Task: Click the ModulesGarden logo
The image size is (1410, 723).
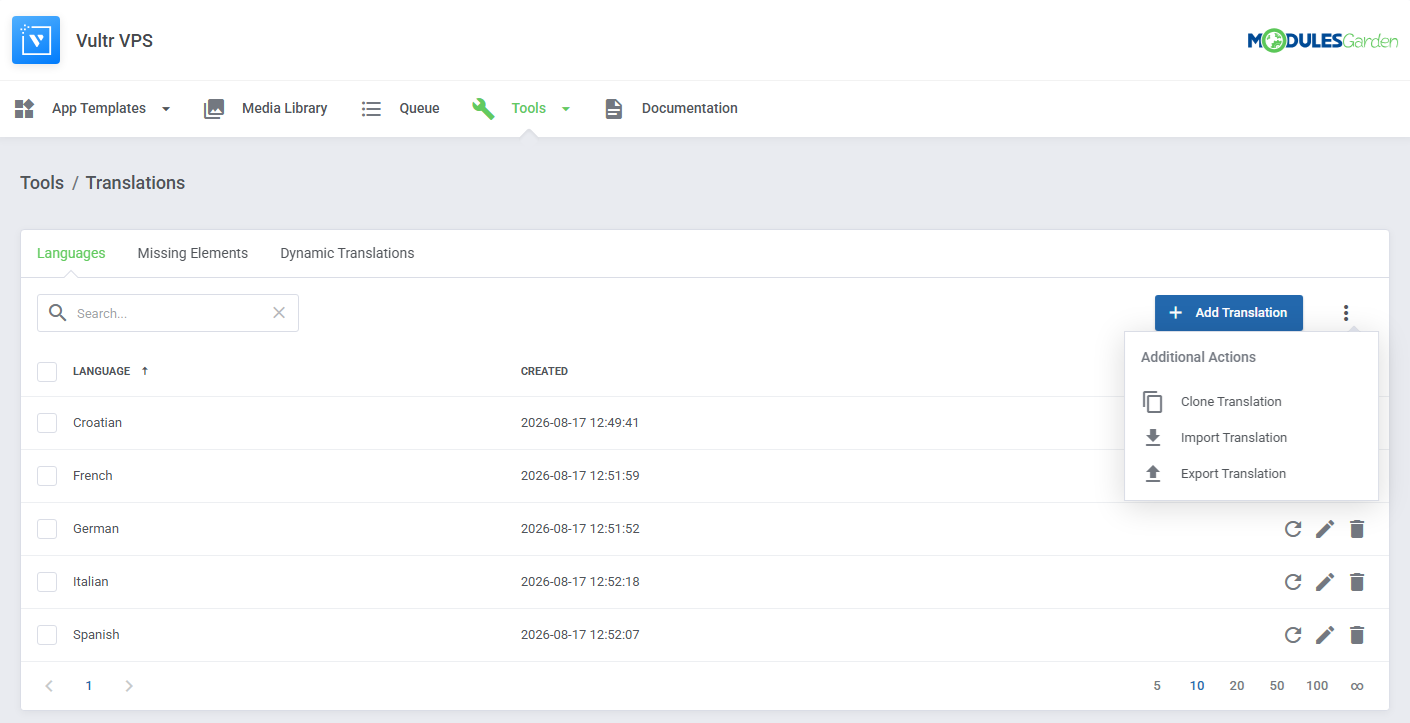Action: [1322, 40]
